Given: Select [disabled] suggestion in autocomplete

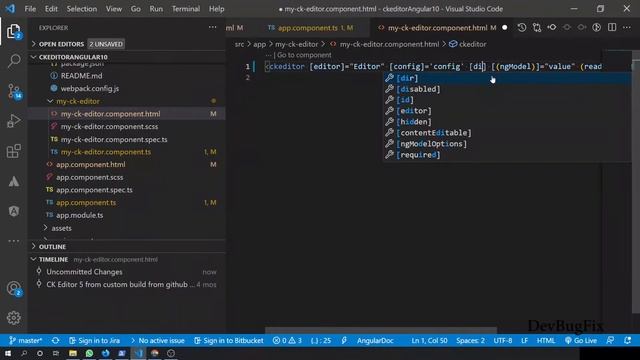Looking at the screenshot, I should (x=507, y=89).
